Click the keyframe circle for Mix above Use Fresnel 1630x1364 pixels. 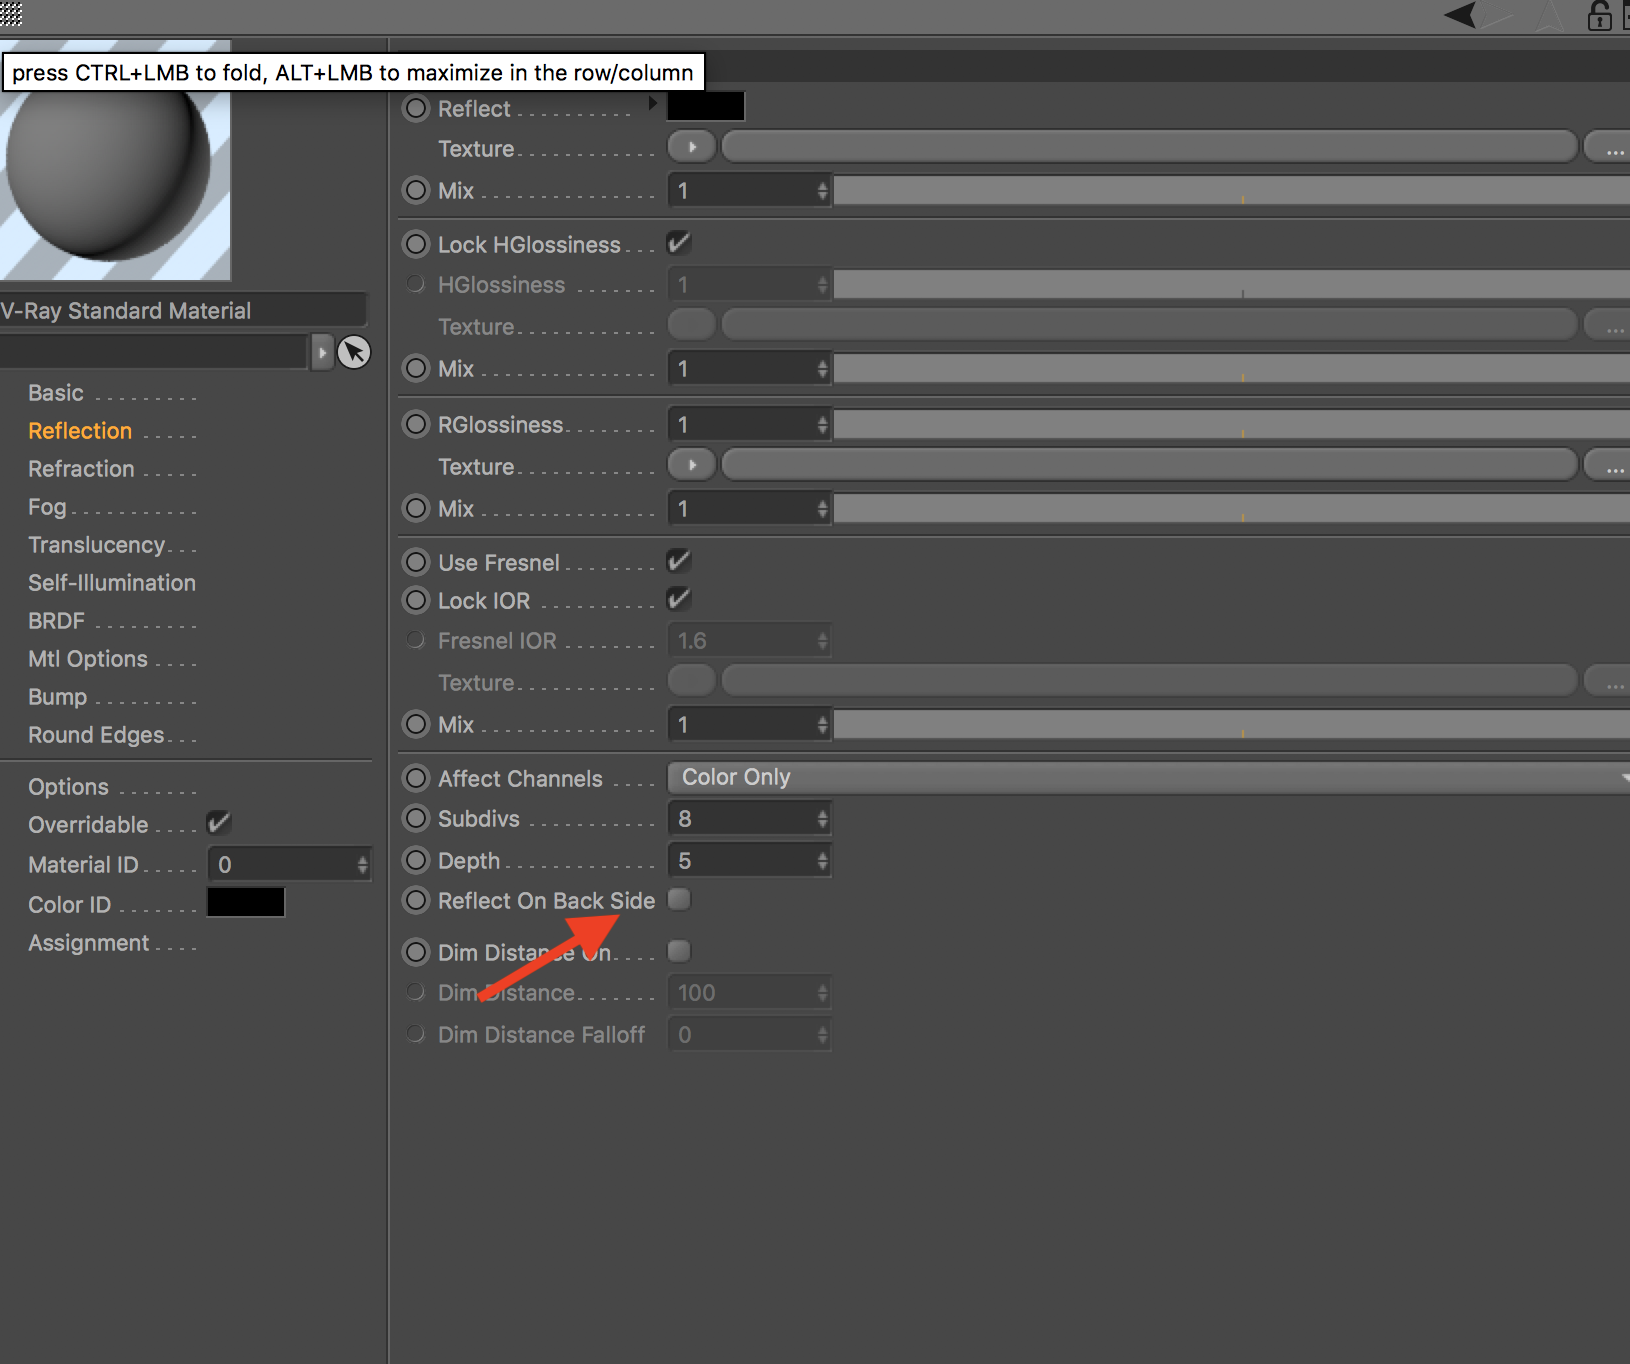click(x=416, y=508)
